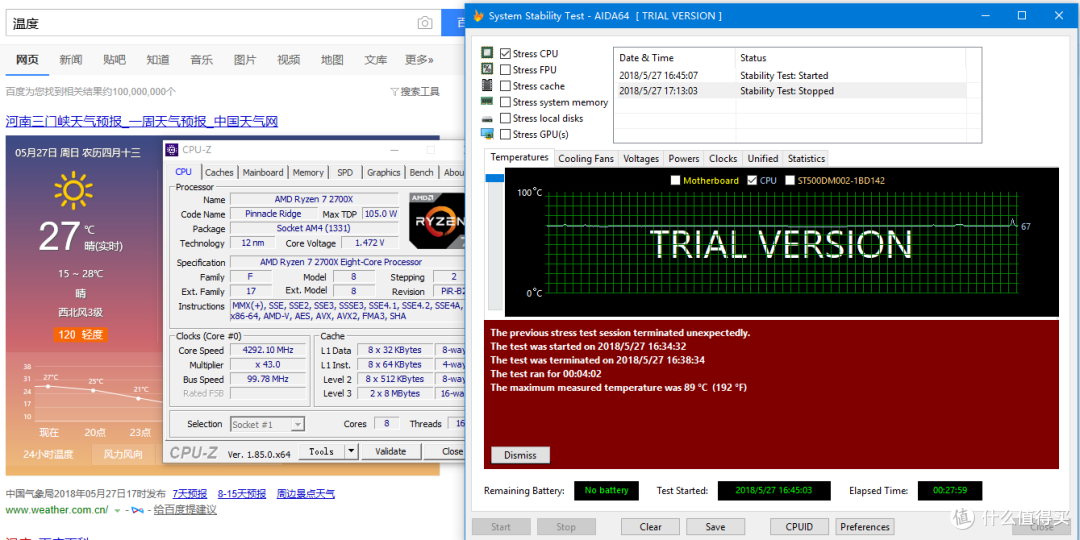Maximize the AIDA64 window
The height and width of the screenshot is (540, 1080).
[1021, 15]
